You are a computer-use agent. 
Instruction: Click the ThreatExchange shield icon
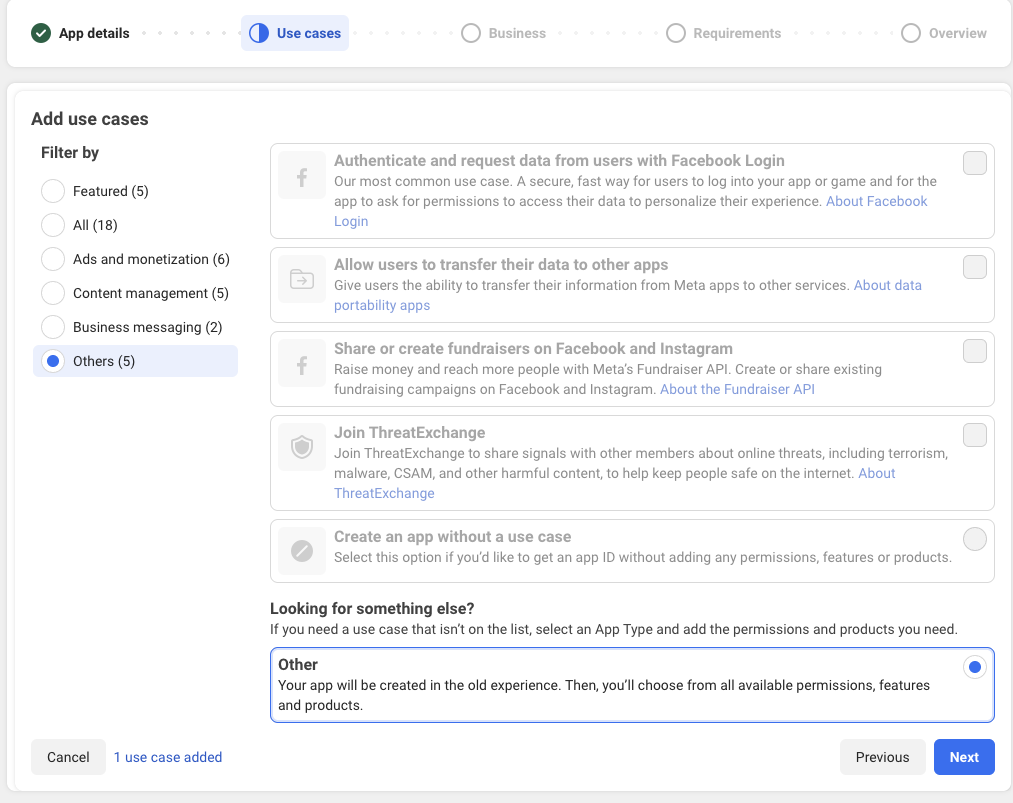tap(302, 448)
